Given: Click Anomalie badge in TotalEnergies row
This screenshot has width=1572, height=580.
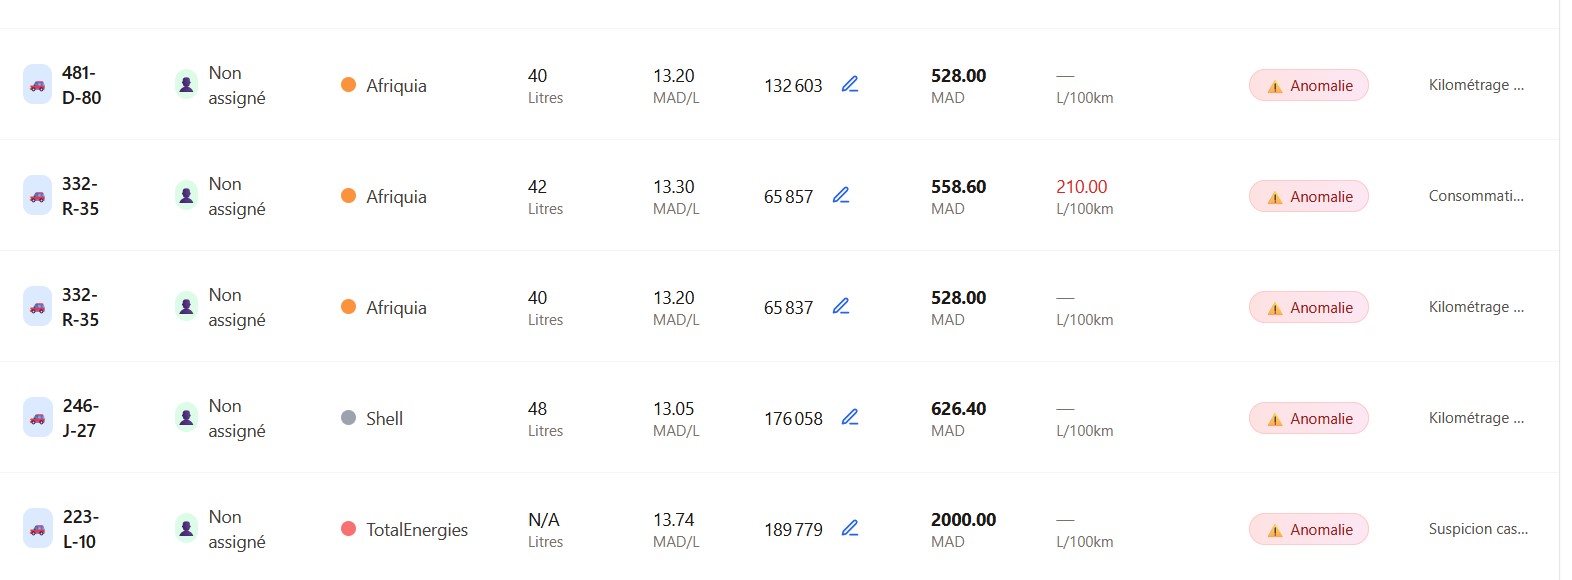Looking at the screenshot, I should coord(1308,530).
